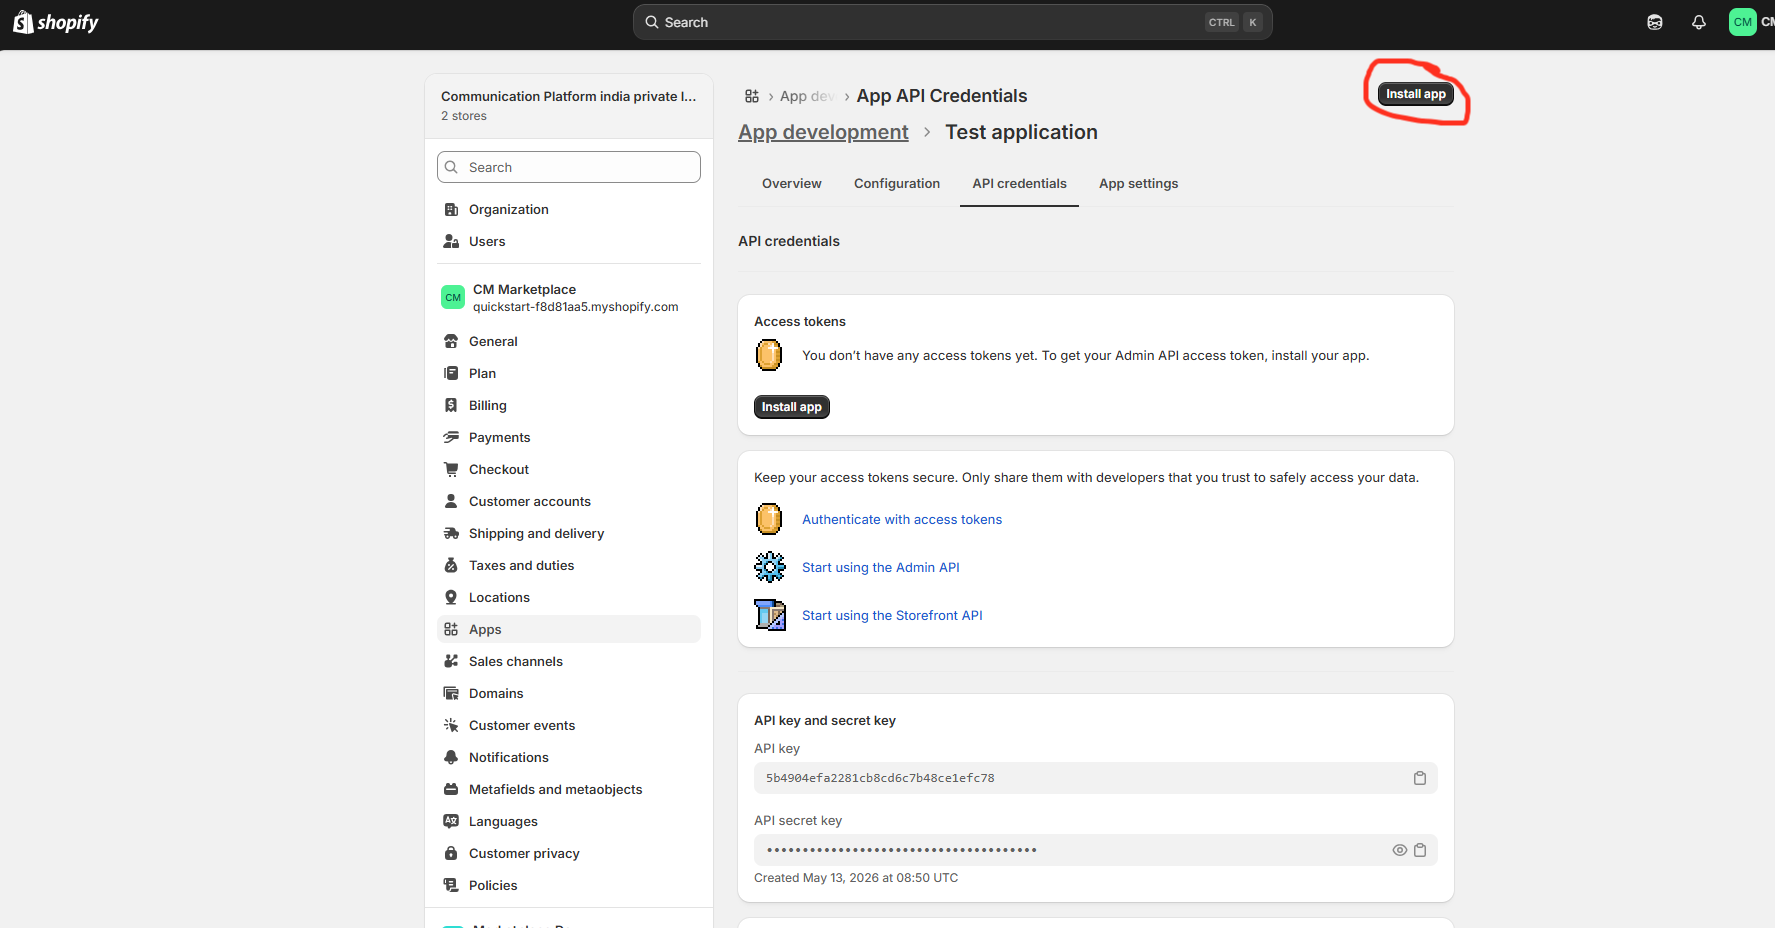Open Policies settings

click(569, 885)
